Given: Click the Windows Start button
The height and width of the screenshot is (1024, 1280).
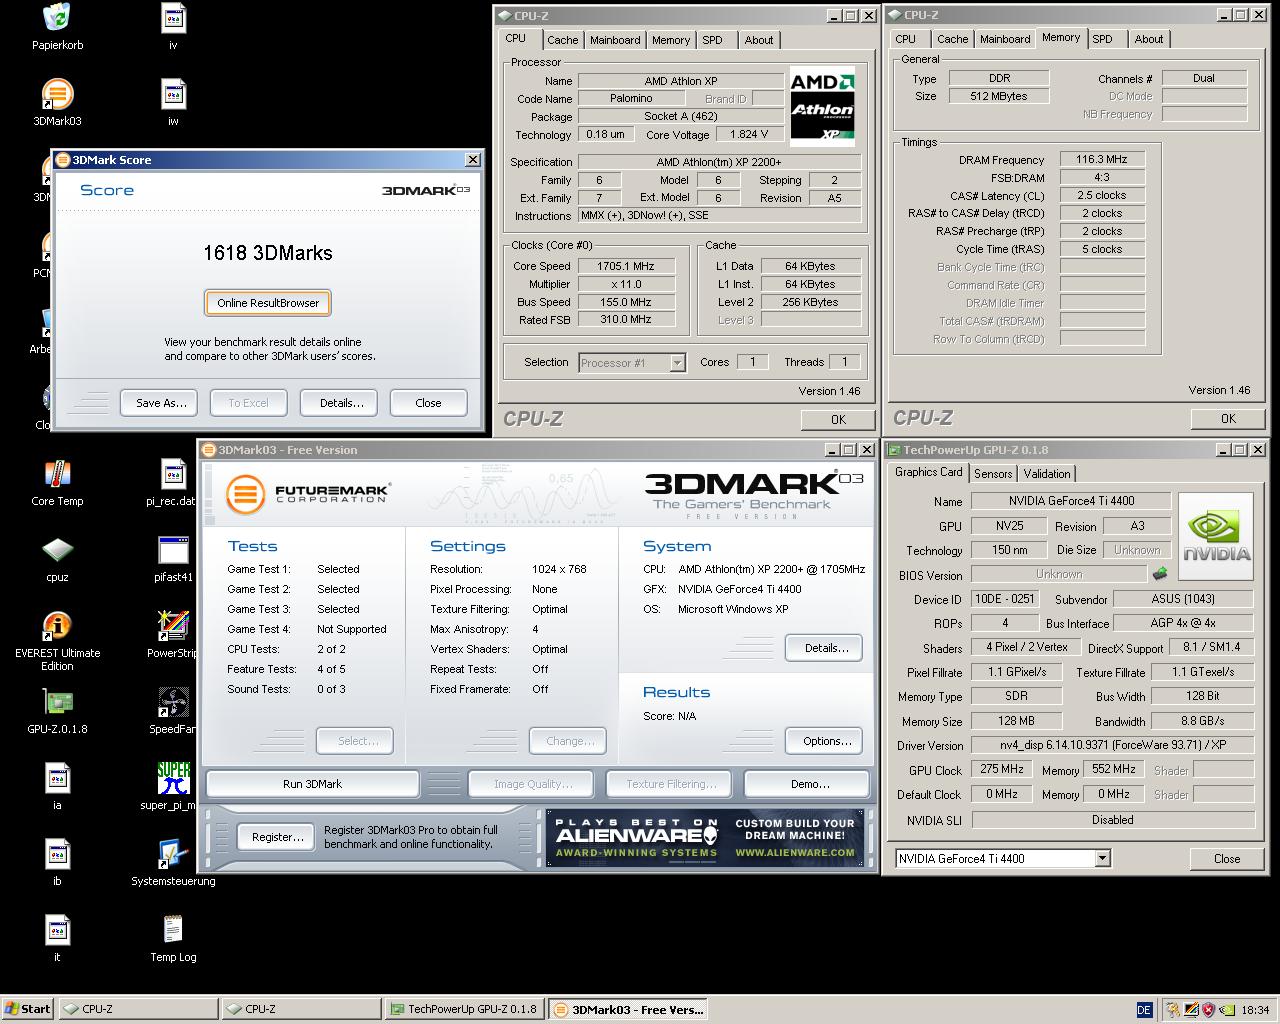Looking at the screenshot, I should pos(28,1009).
